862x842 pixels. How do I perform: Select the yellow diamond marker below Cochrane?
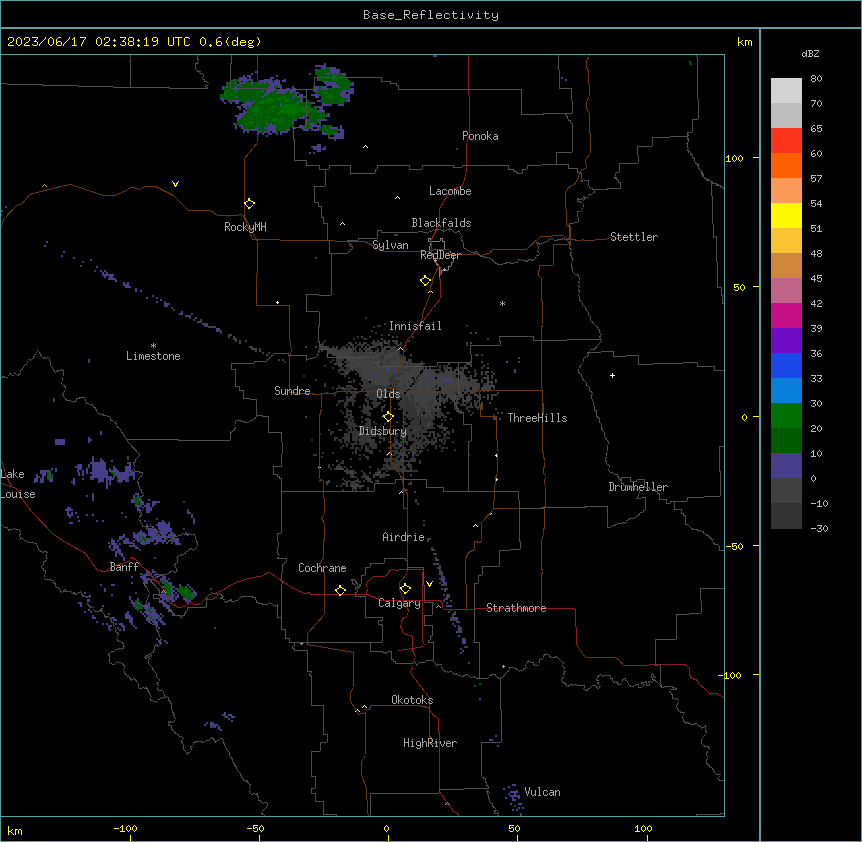(340, 590)
